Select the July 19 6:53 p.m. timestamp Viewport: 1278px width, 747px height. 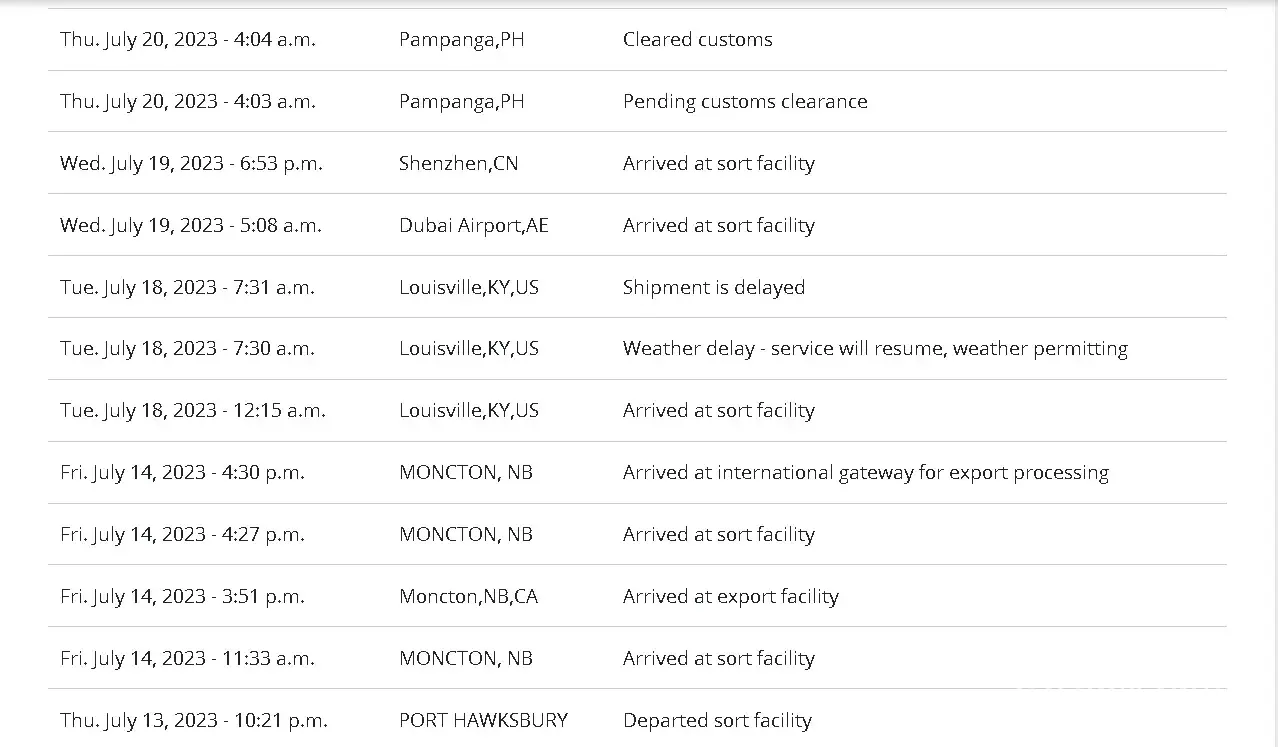tap(191, 164)
